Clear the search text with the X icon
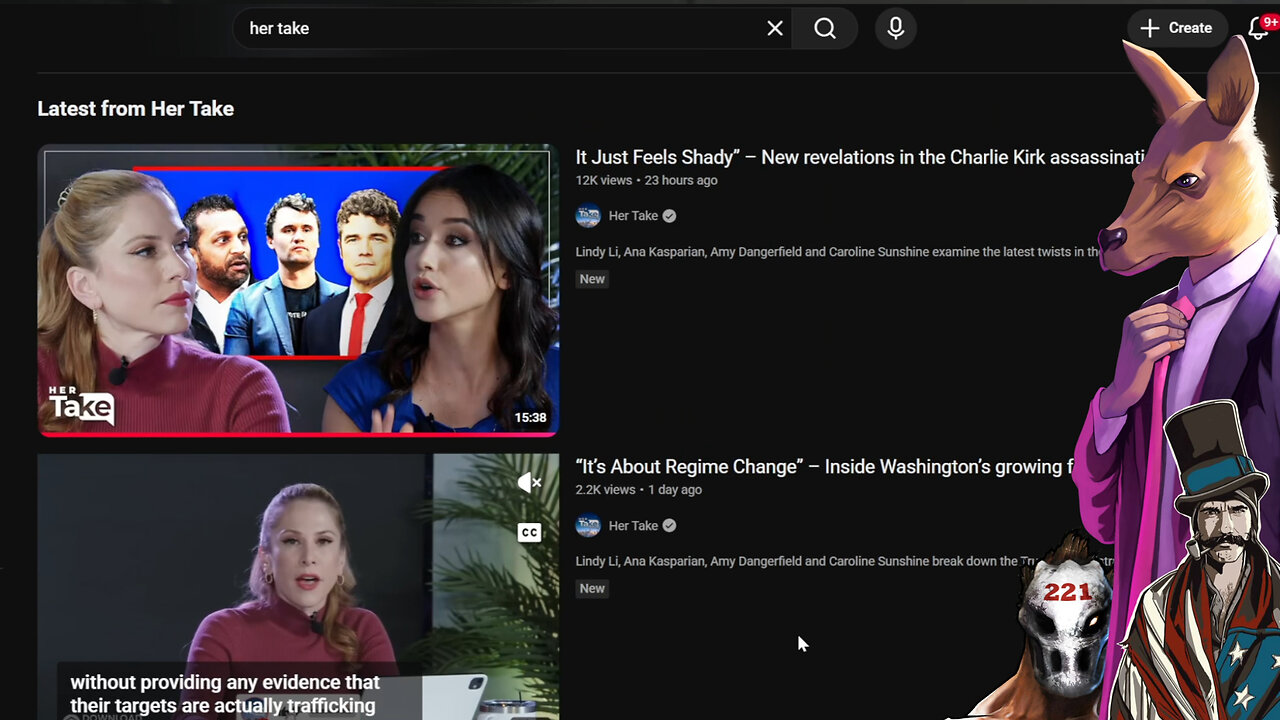Screen dimensions: 1280x720 click(774, 29)
